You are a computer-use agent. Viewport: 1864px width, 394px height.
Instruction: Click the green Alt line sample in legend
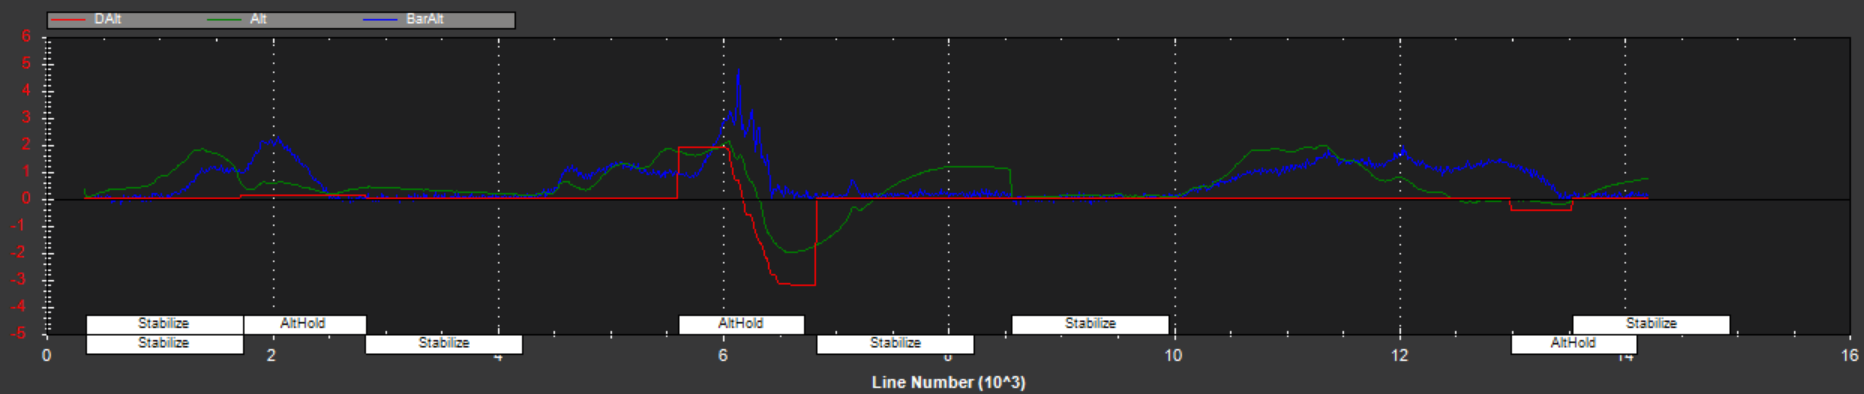[224, 20]
